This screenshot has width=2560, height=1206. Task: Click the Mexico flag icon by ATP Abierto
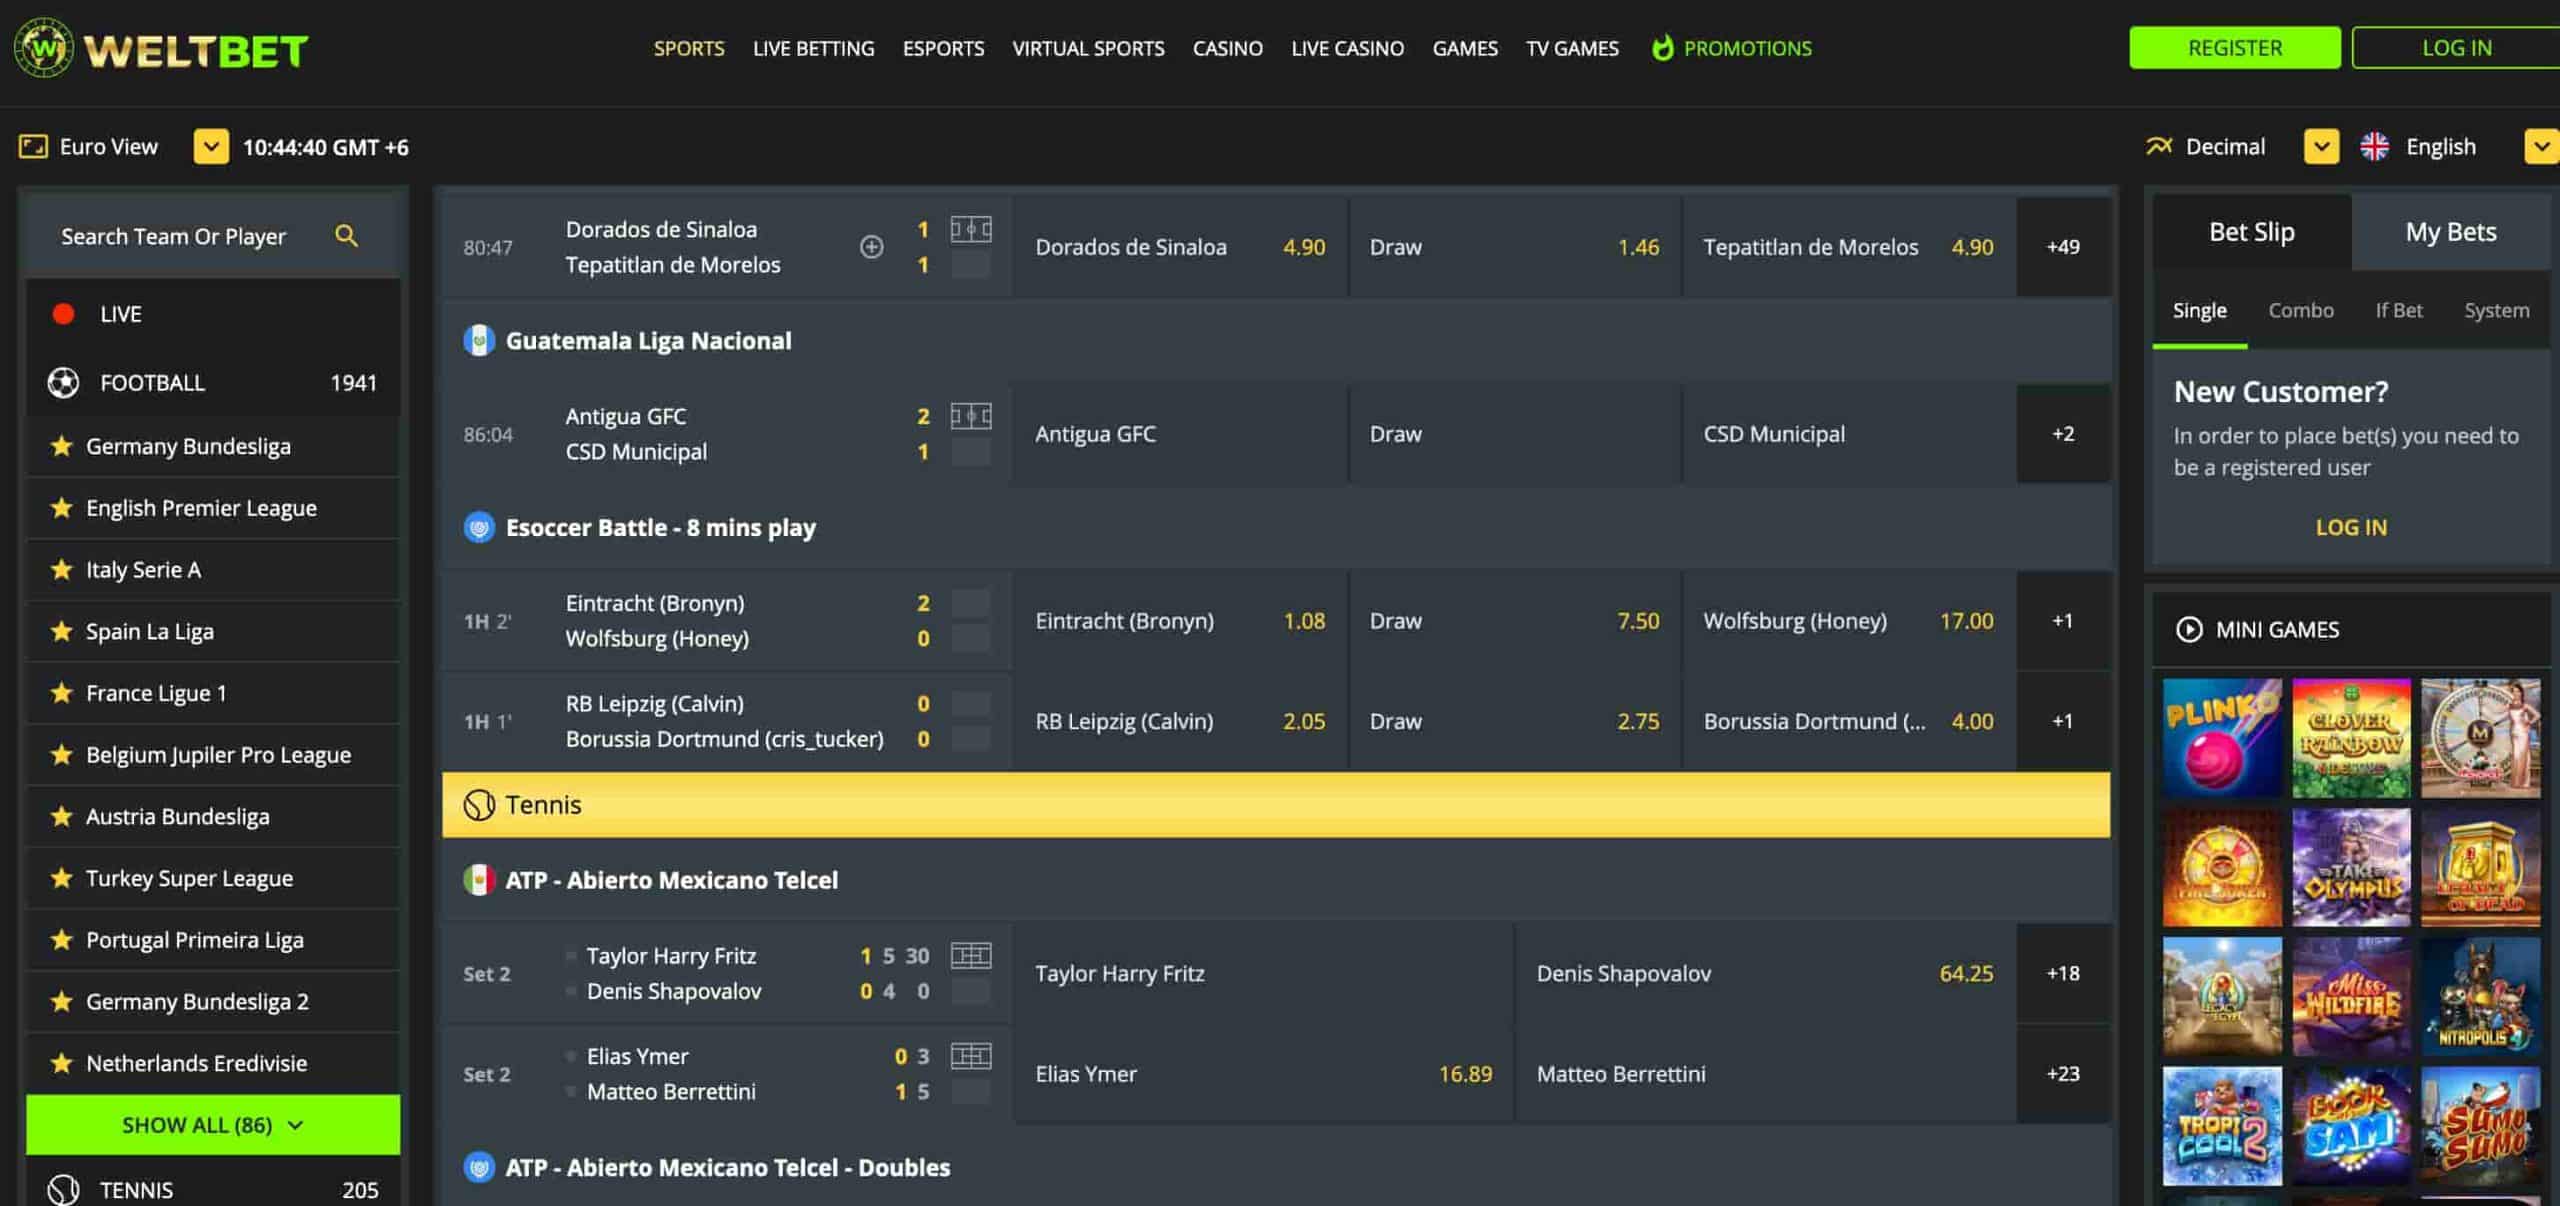pos(479,880)
